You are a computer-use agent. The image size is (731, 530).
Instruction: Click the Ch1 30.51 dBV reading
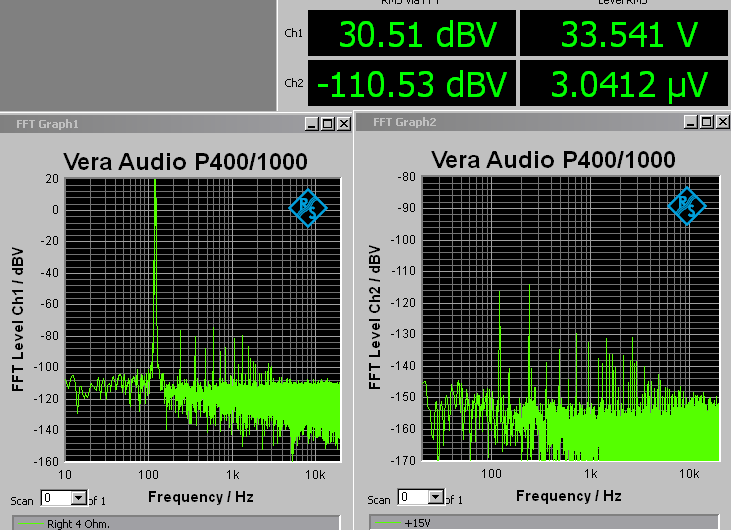click(x=412, y=34)
